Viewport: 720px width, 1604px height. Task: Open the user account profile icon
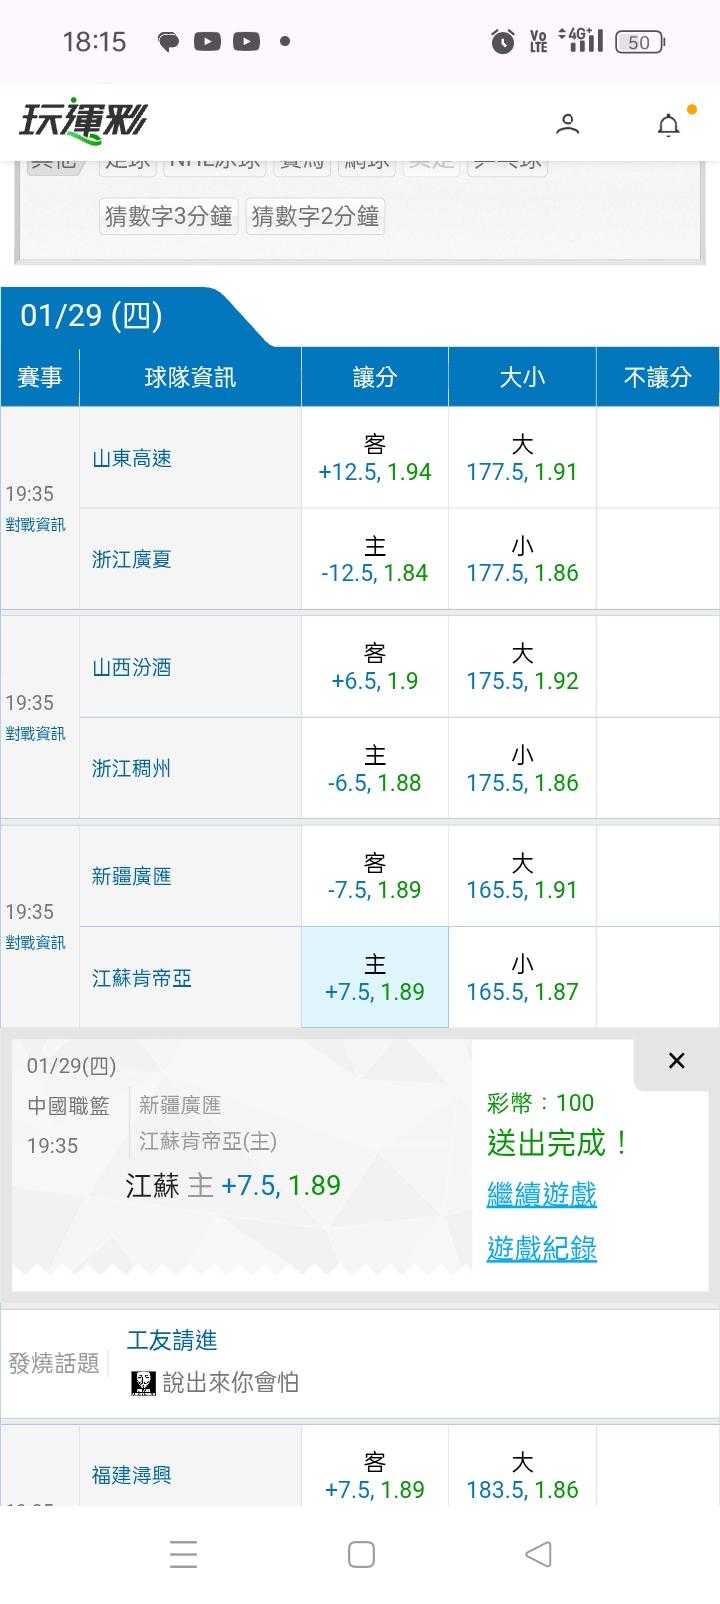[567, 124]
